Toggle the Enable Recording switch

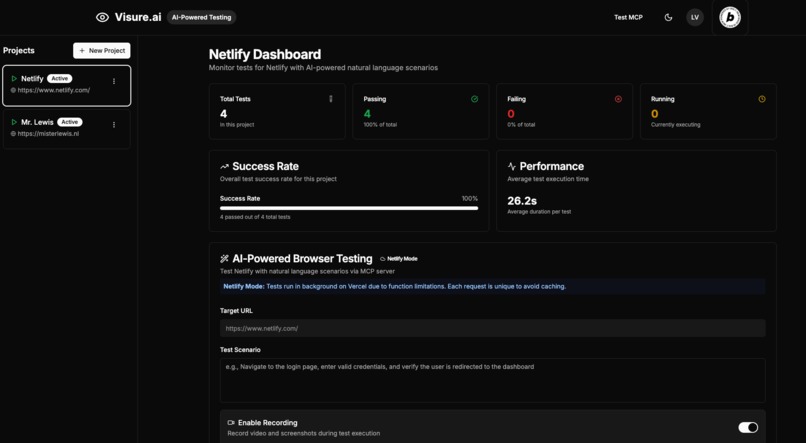pyautogui.click(x=748, y=428)
